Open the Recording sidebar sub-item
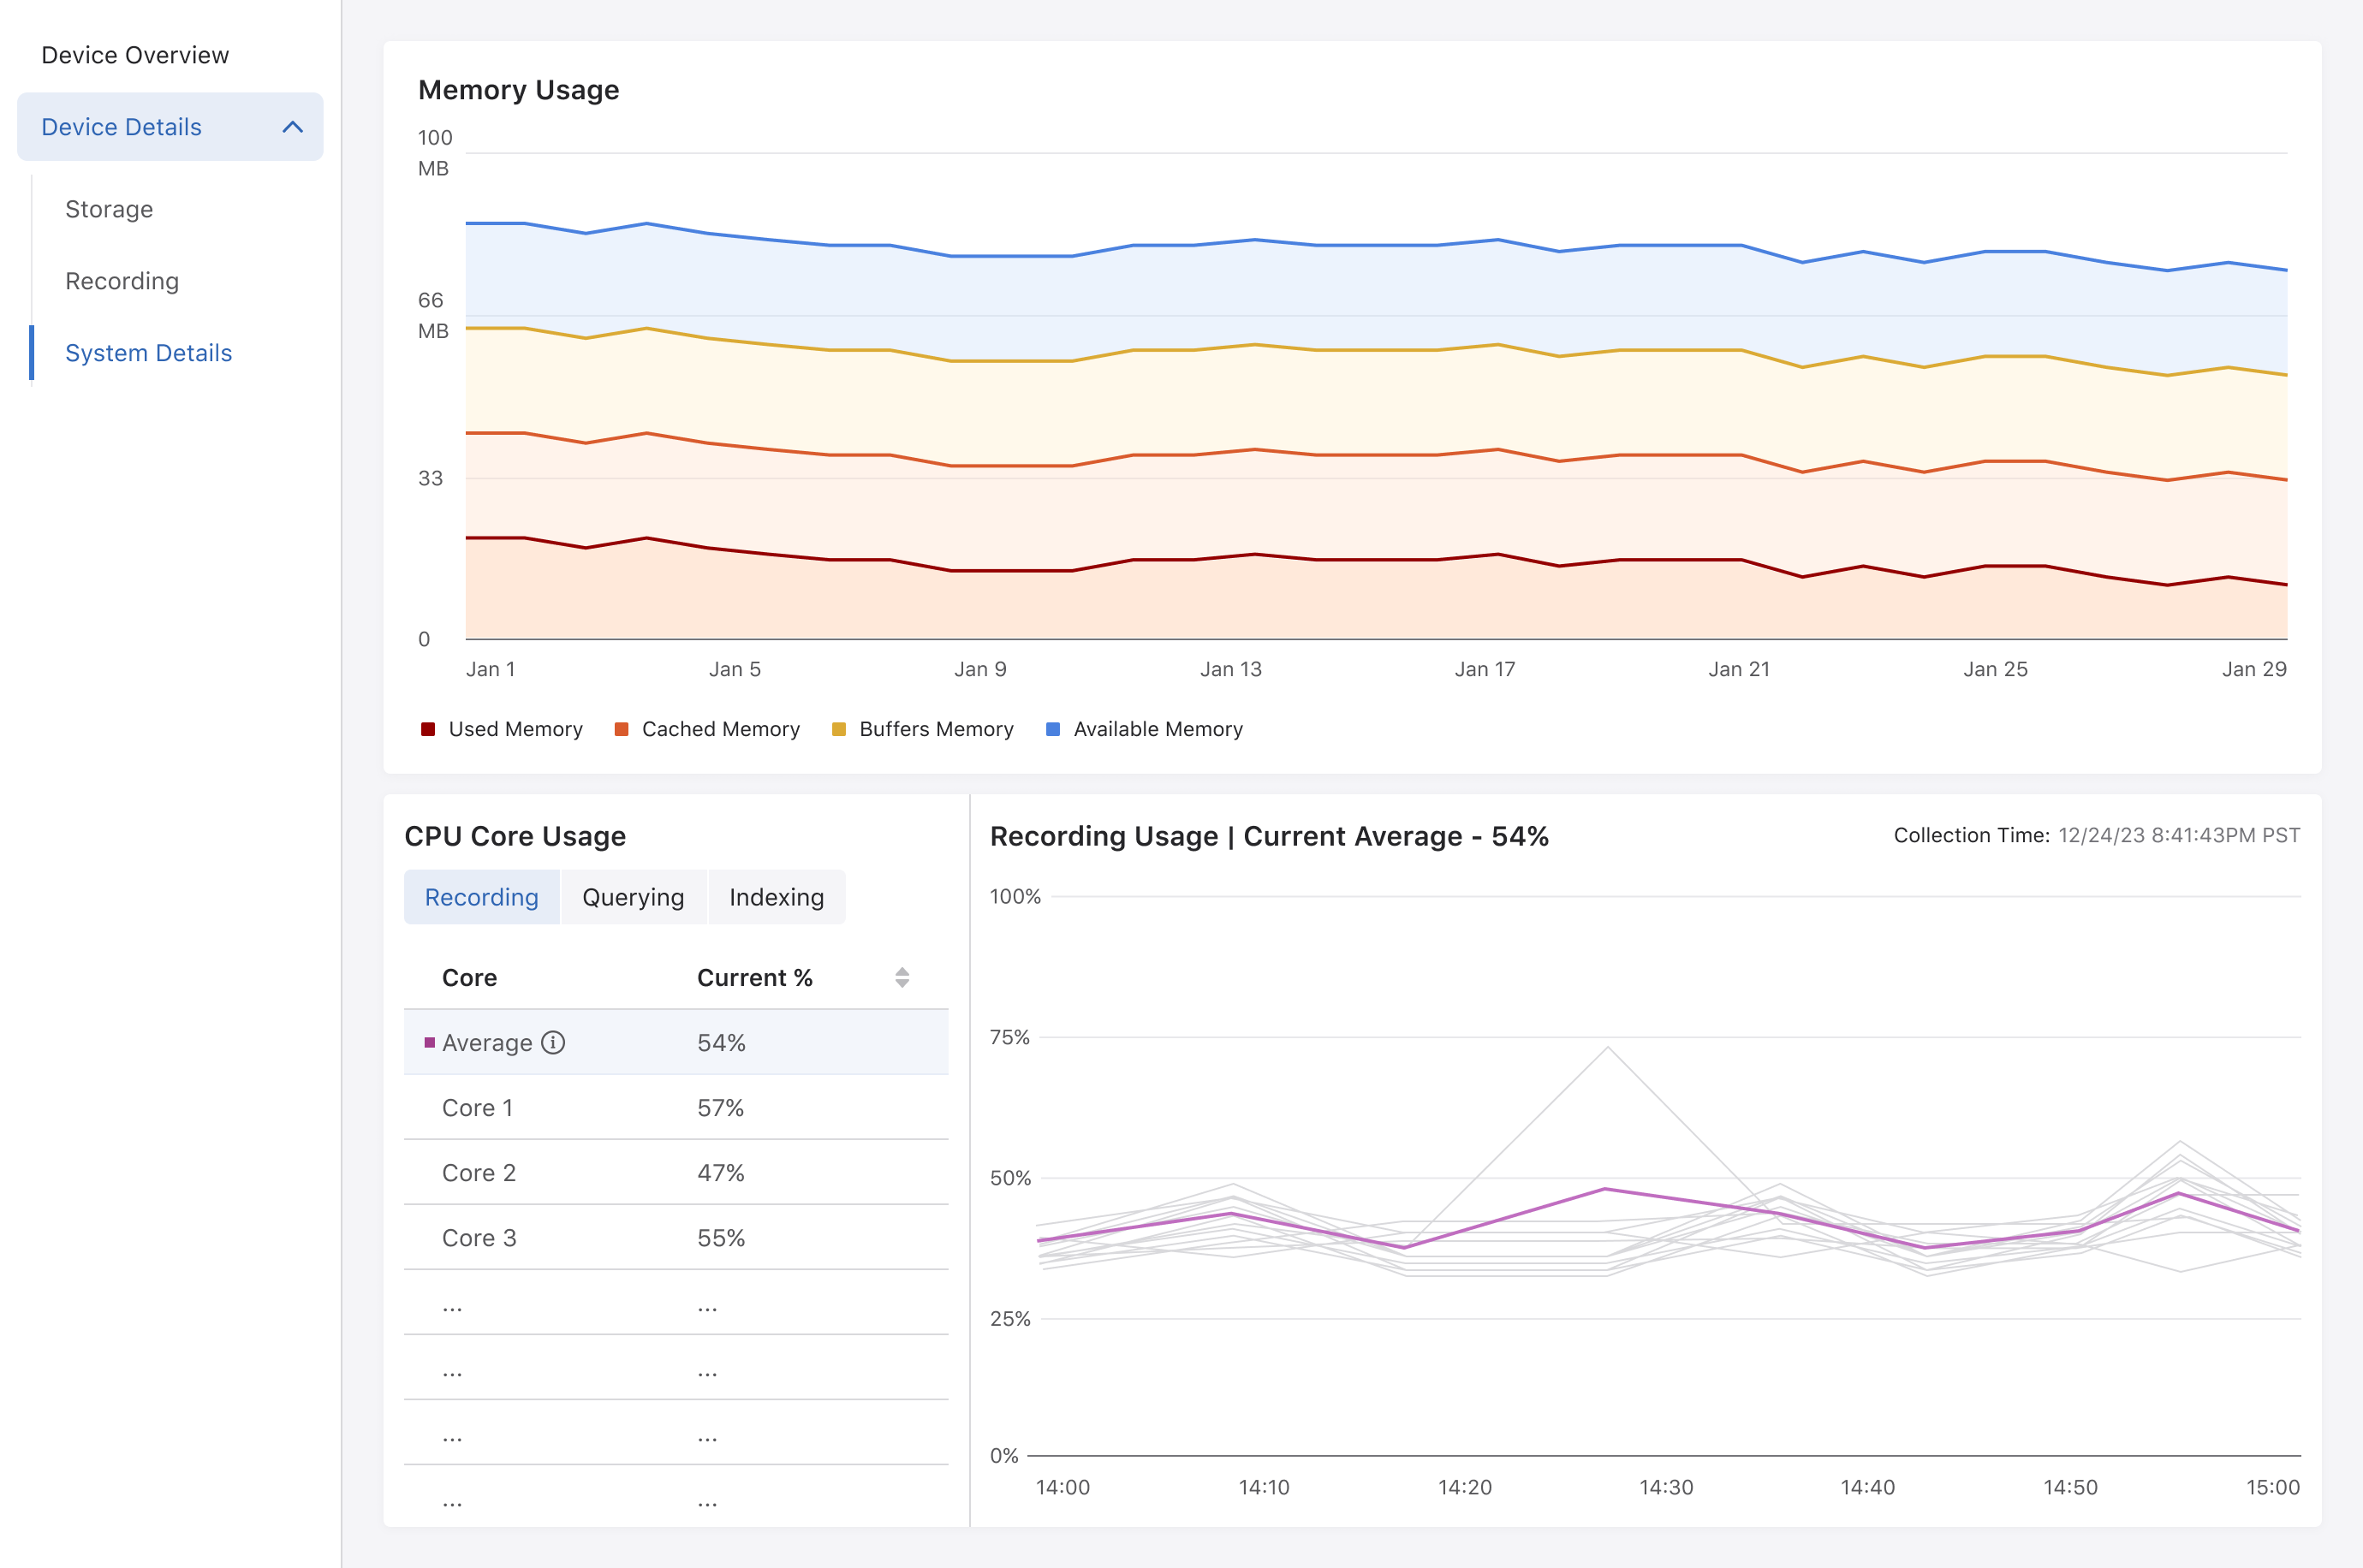 tap(122, 281)
